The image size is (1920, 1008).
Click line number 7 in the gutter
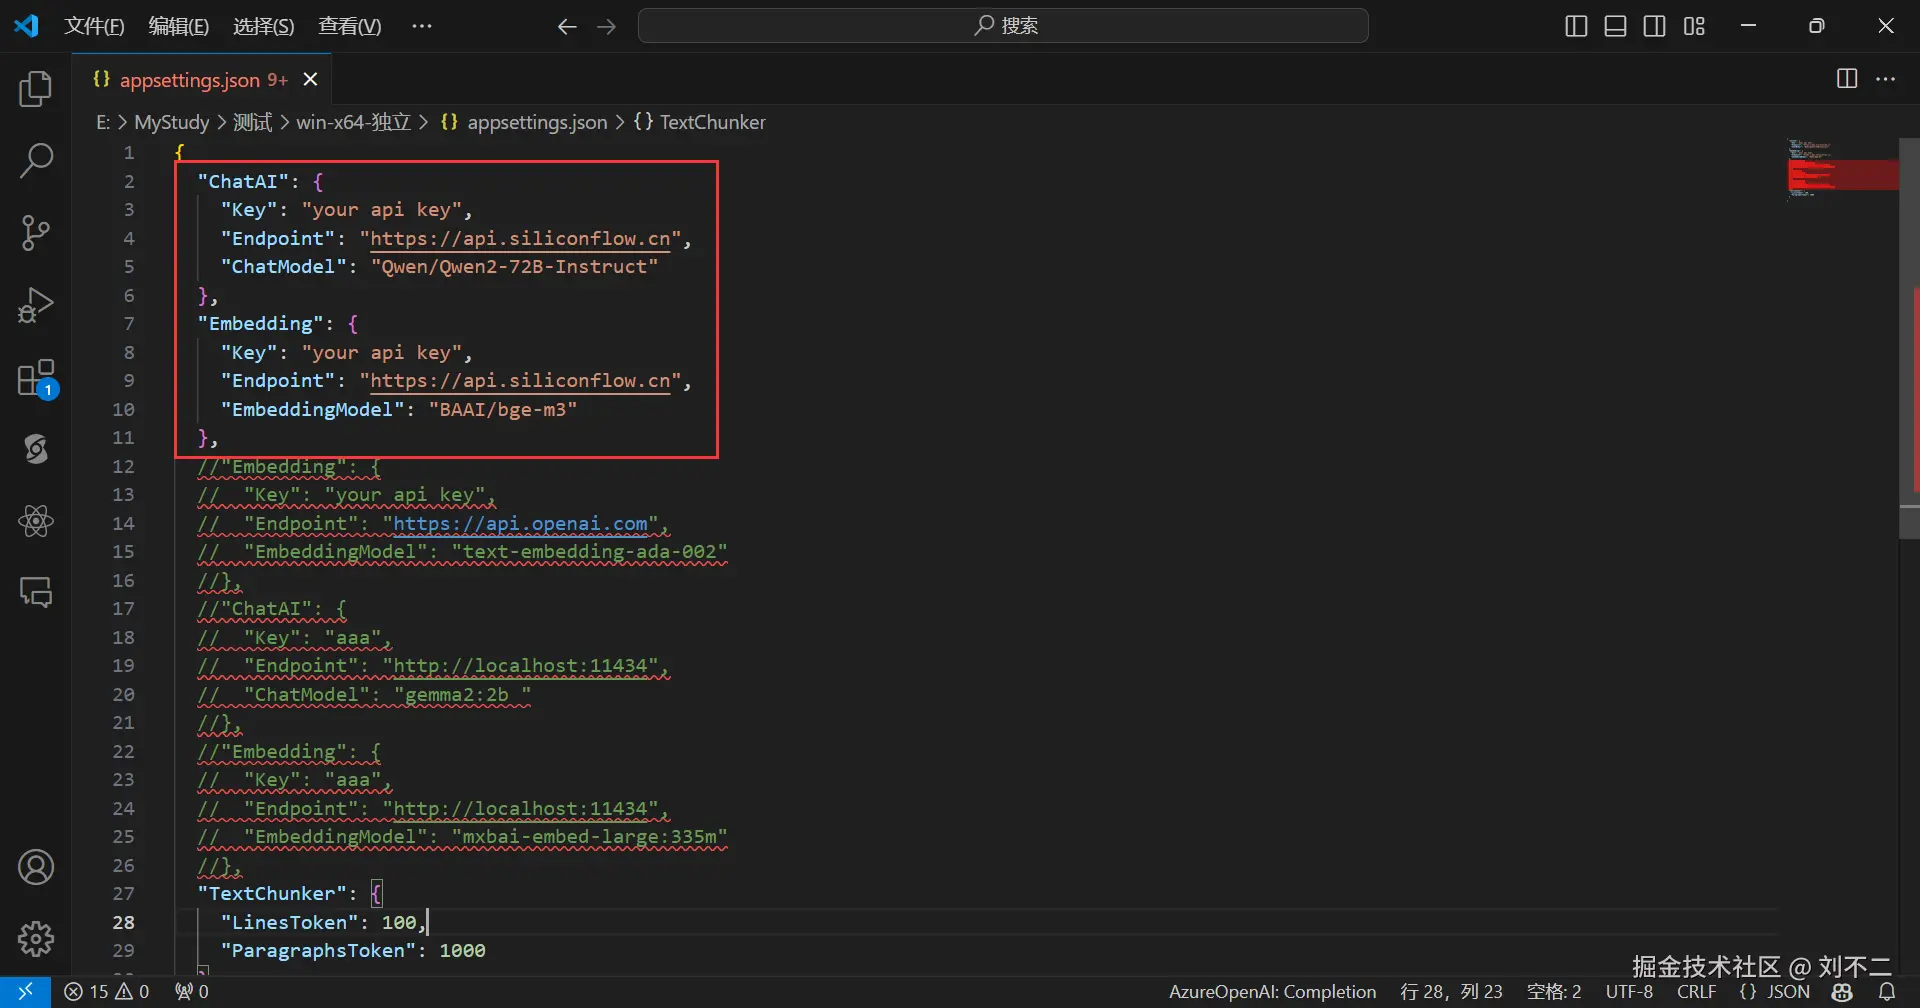(129, 324)
